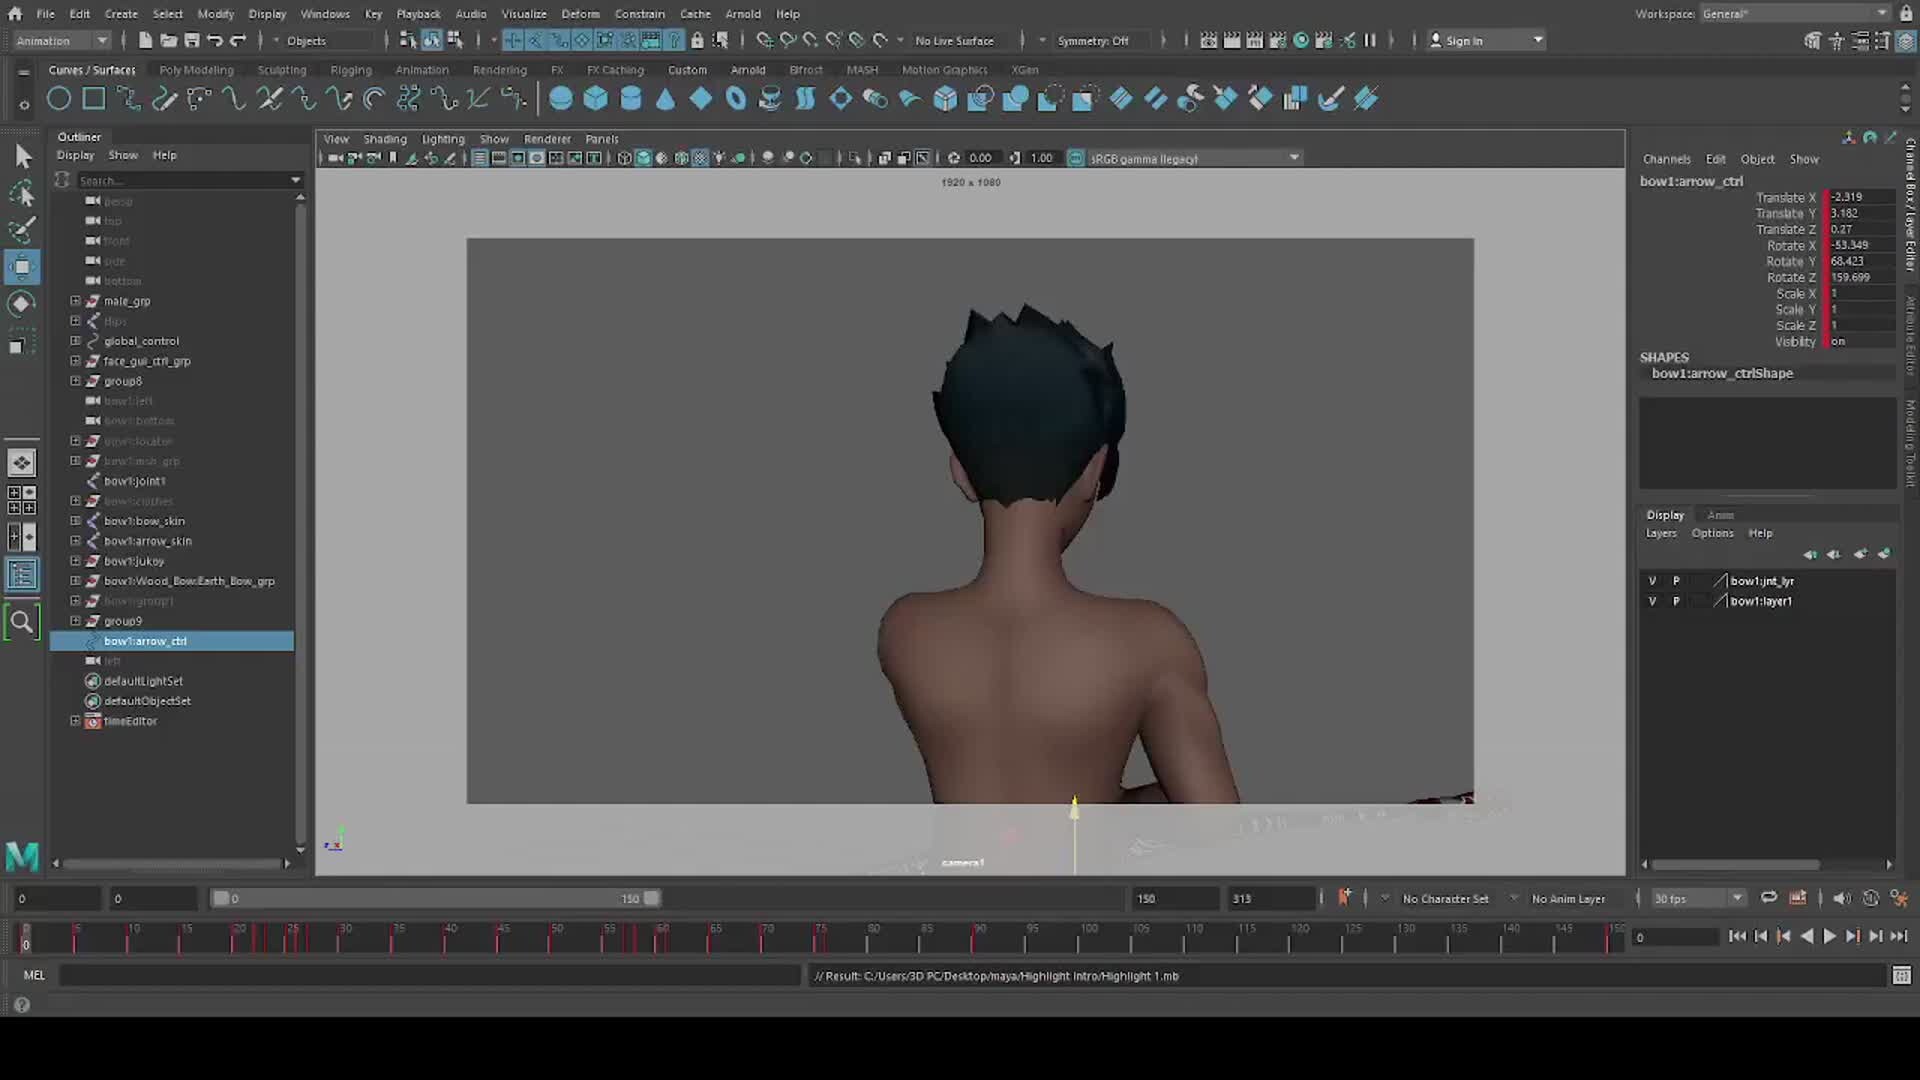
Task: Create a polygon cone from the shelf
Action: [665, 97]
